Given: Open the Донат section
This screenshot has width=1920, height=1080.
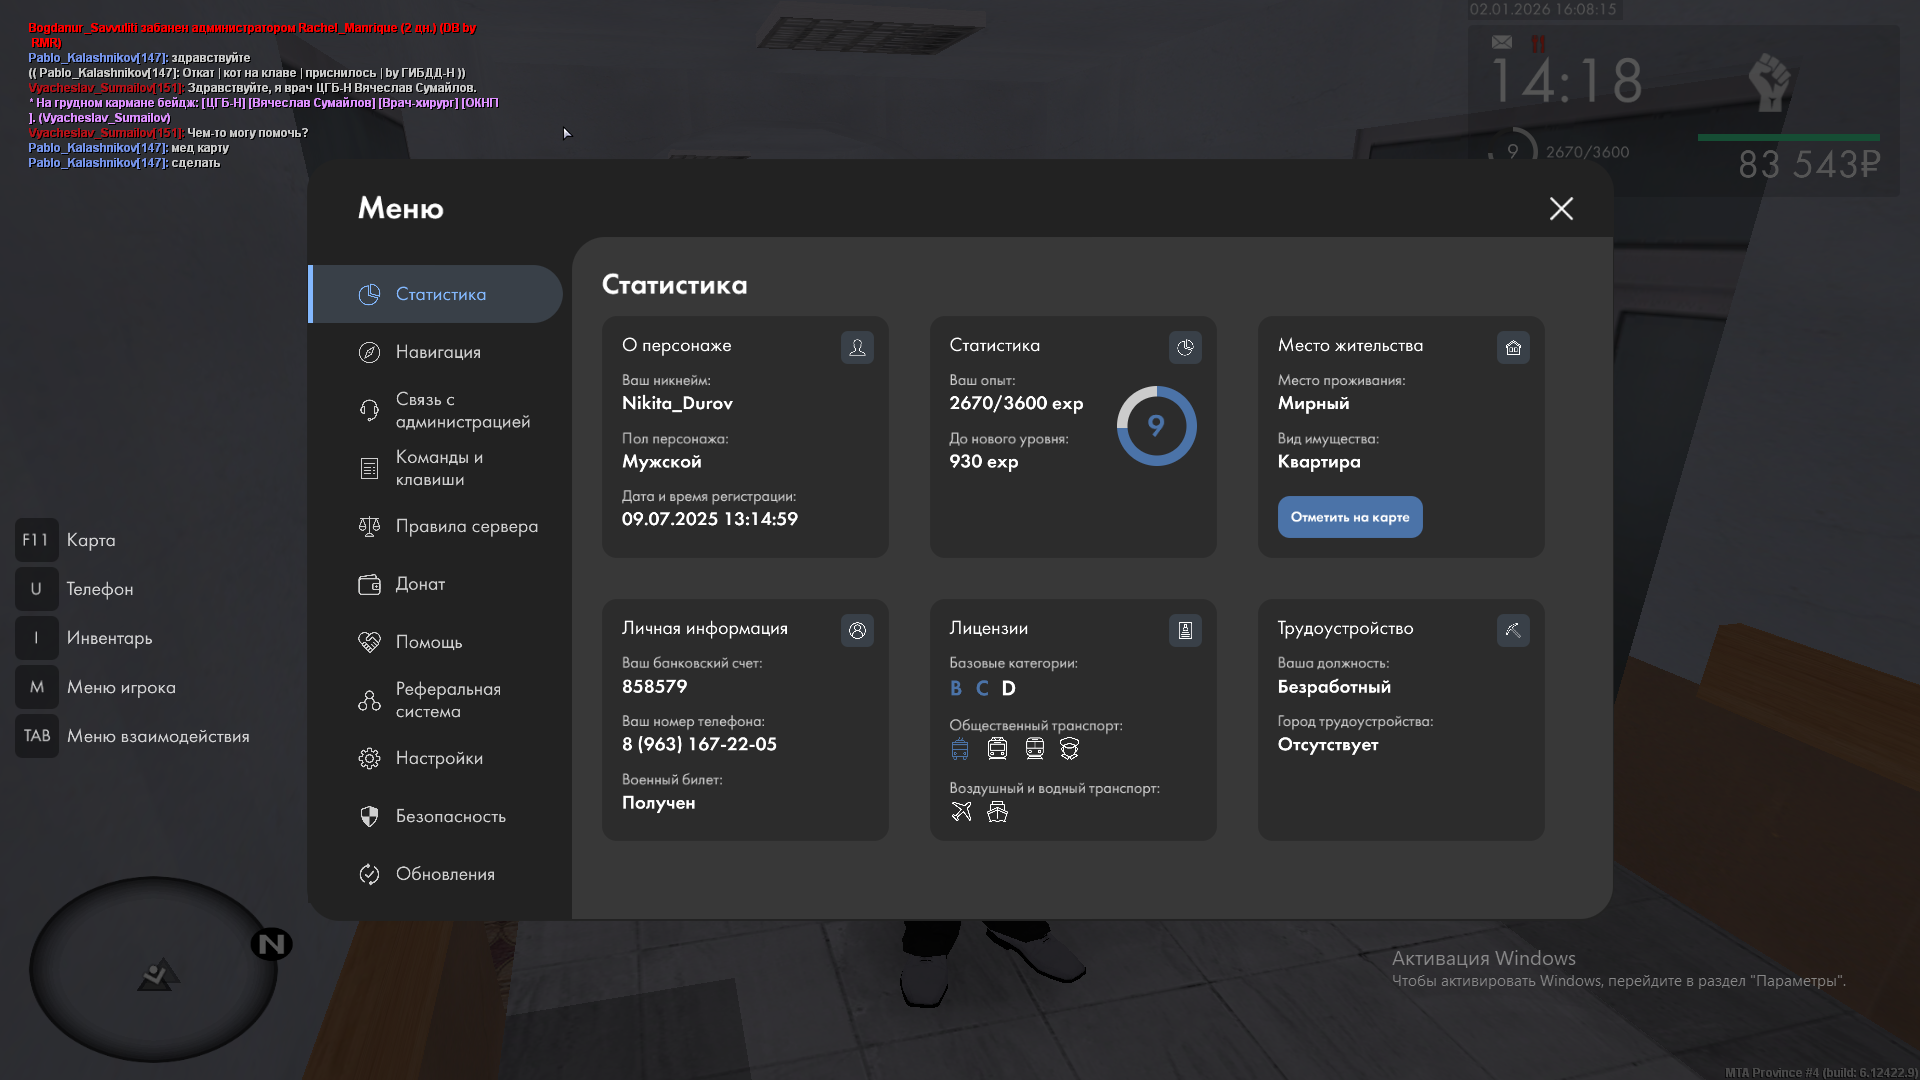Looking at the screenshot, I should [x=420, y=584].
